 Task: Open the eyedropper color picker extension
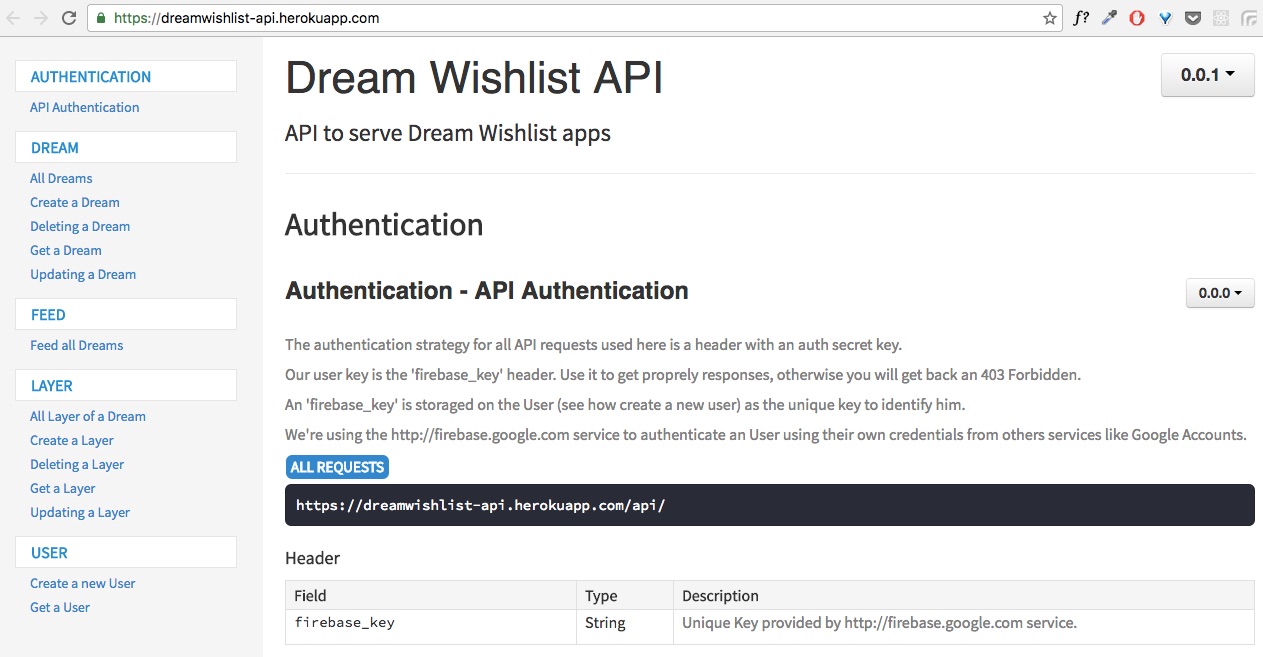(x=1109, y=18)
